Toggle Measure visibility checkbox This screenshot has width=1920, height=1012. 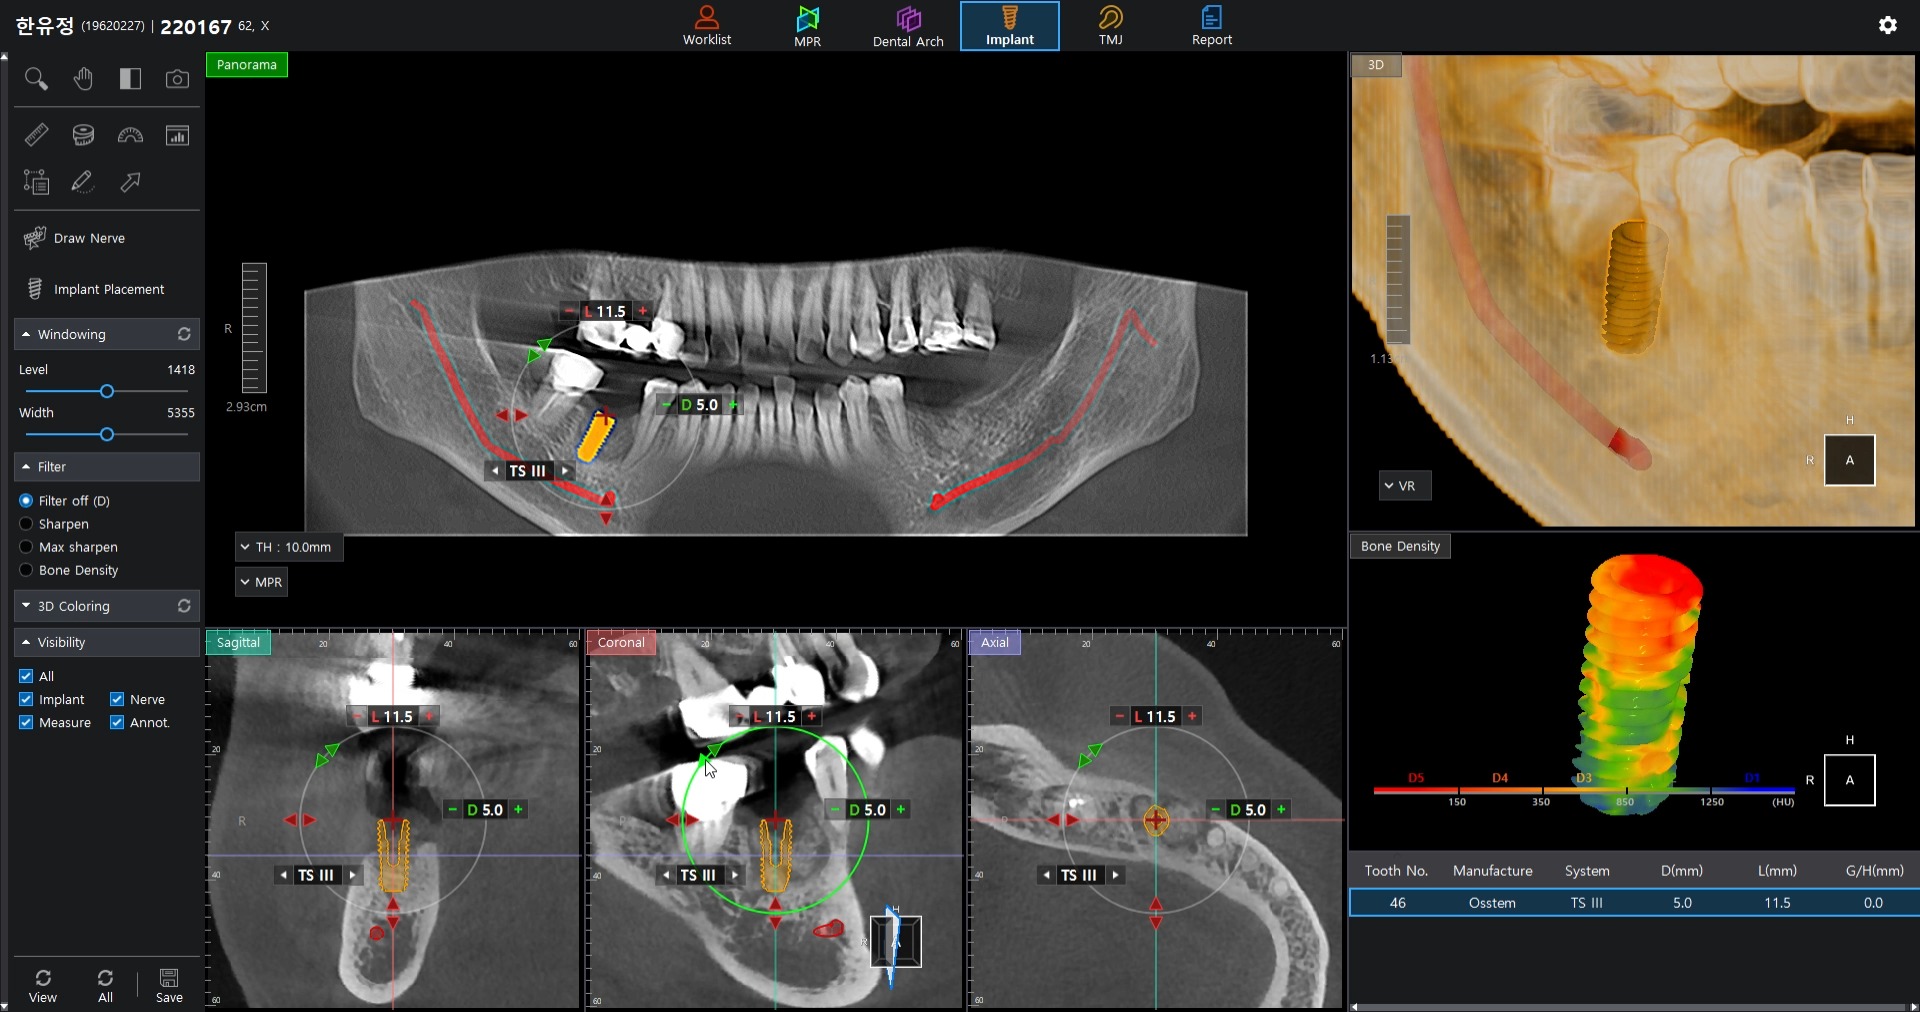(26, 722)
